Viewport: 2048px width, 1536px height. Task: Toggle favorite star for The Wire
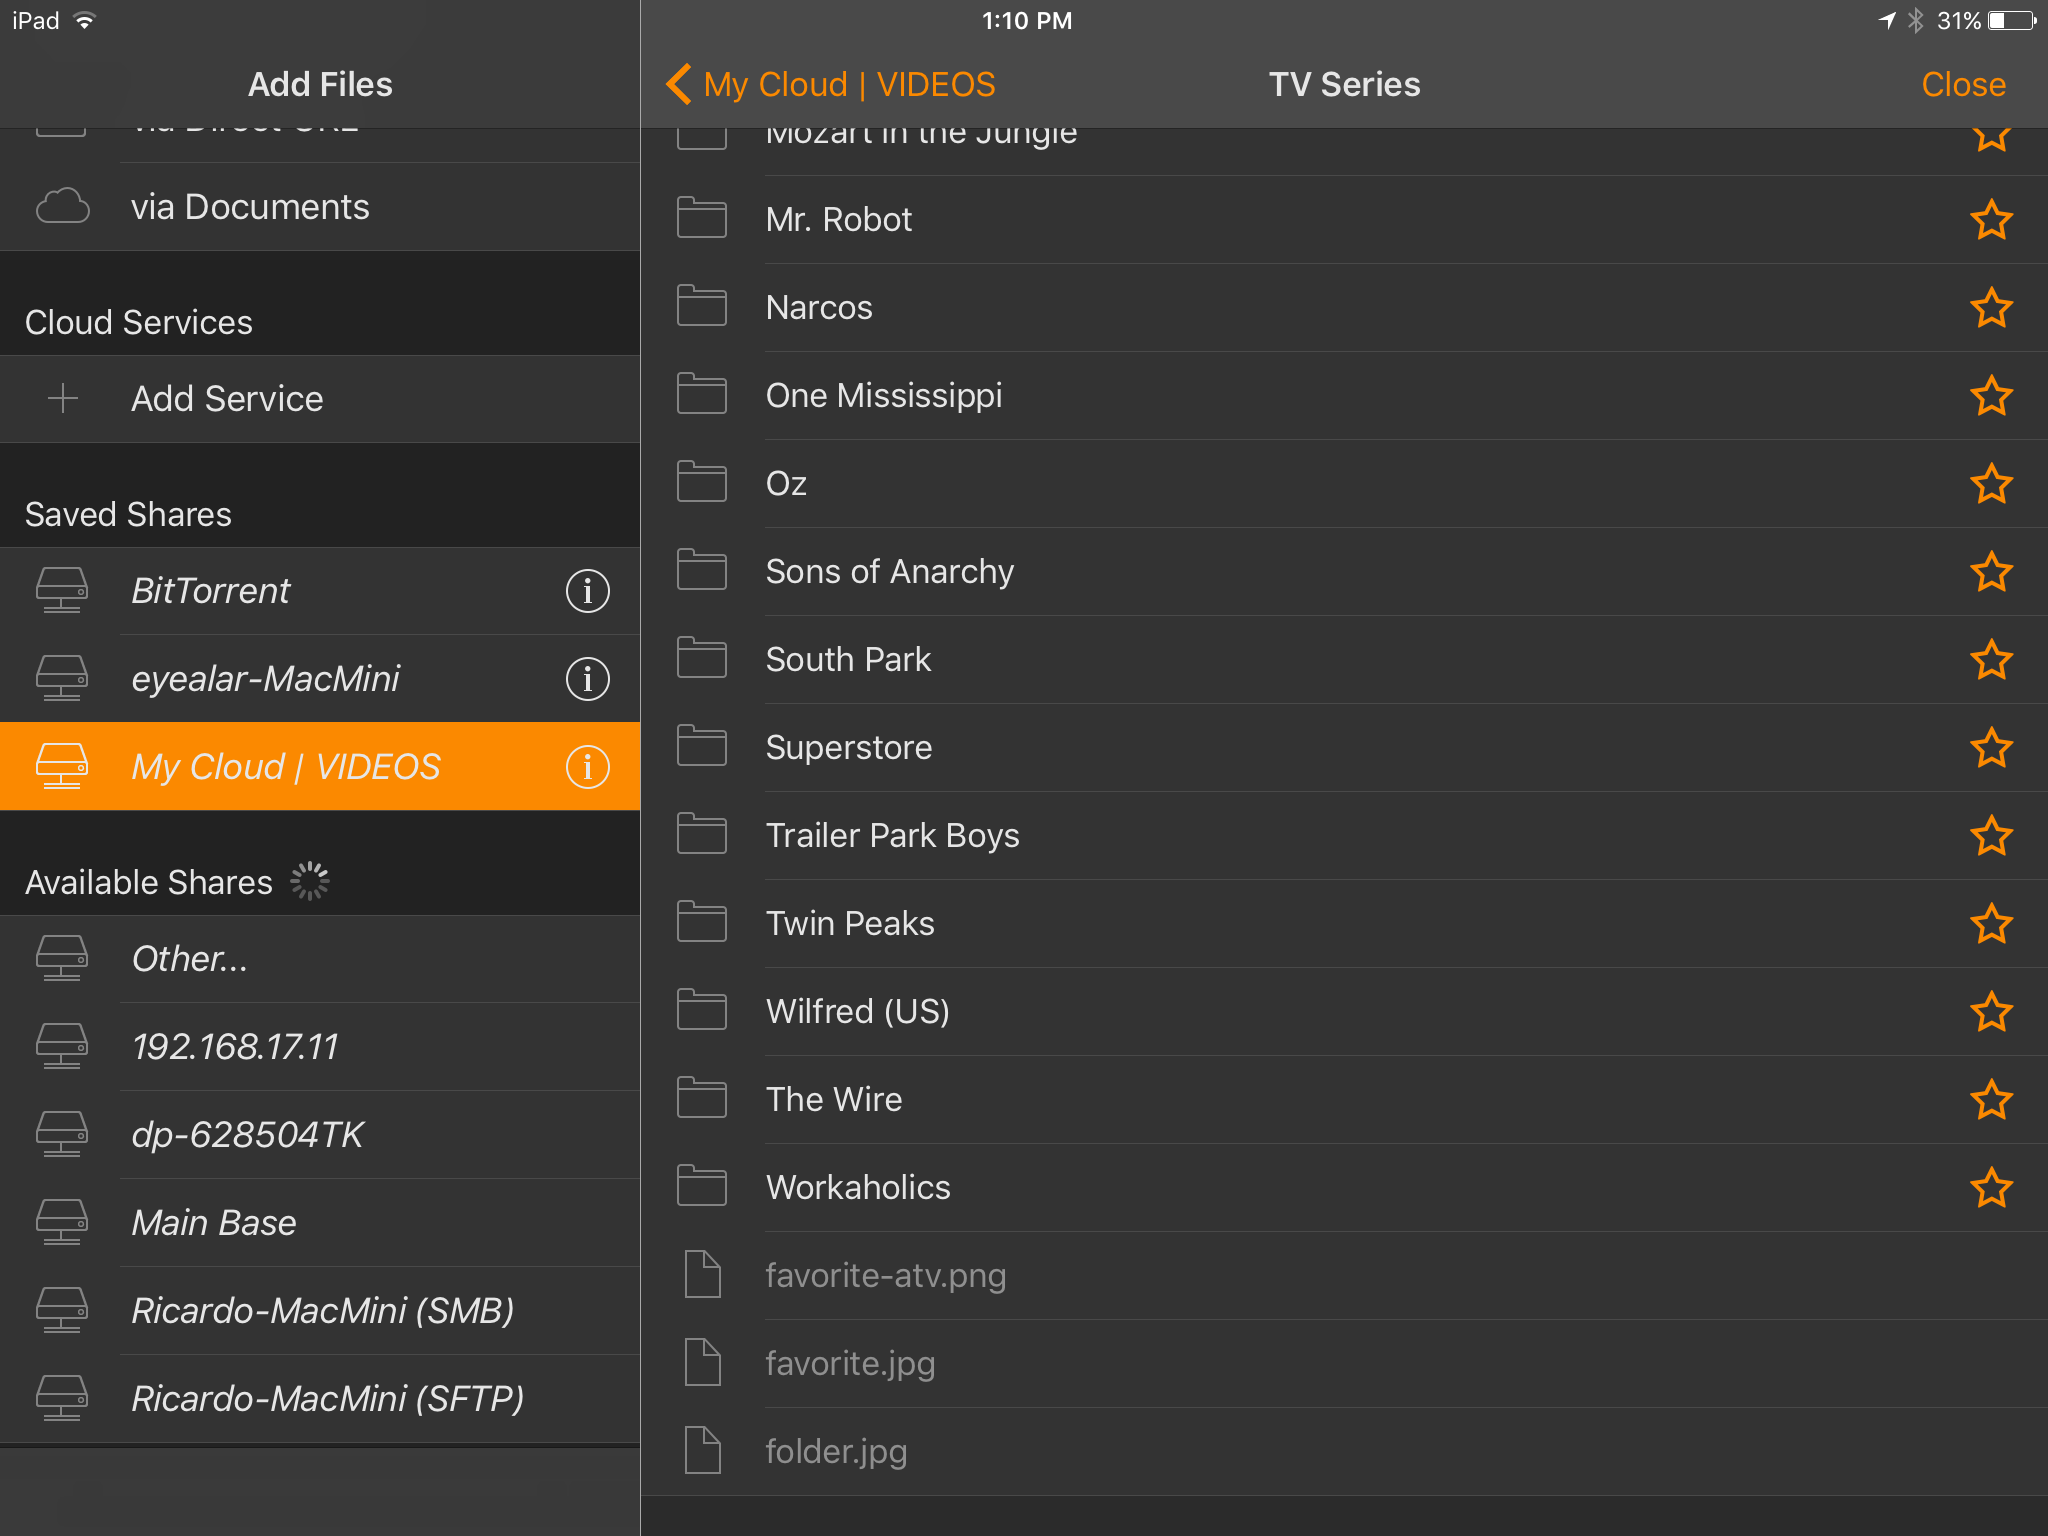[1990, 1100]
